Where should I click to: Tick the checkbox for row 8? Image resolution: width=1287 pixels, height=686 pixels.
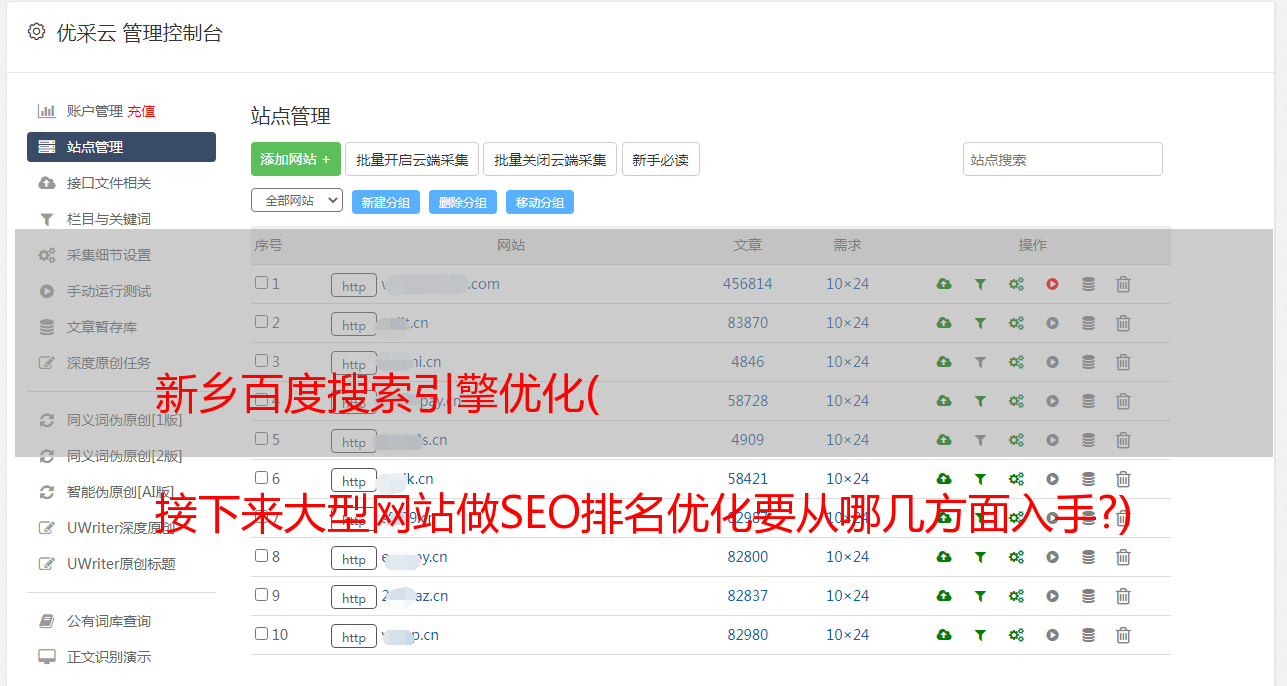[261, 556]
